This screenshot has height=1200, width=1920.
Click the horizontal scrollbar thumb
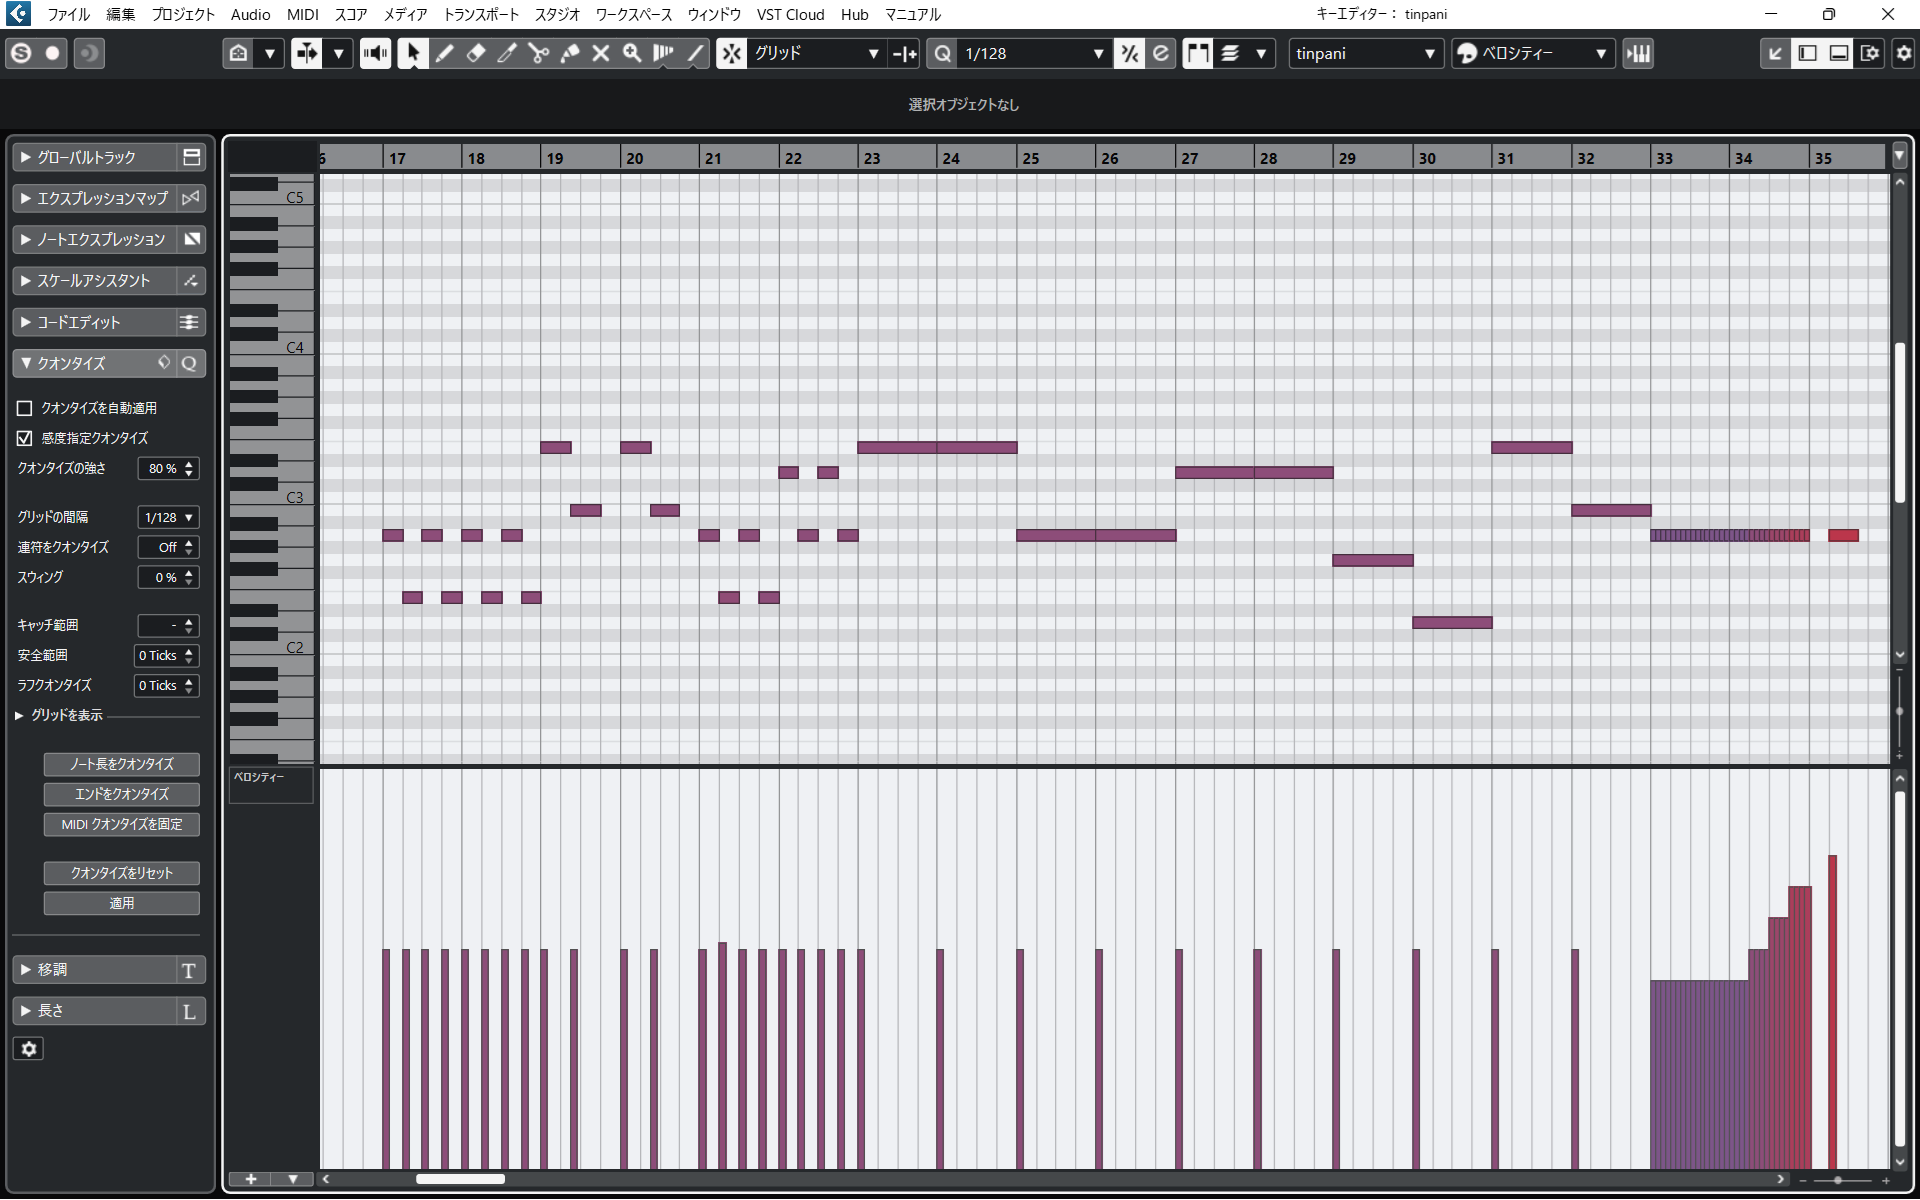point(460,1180)
